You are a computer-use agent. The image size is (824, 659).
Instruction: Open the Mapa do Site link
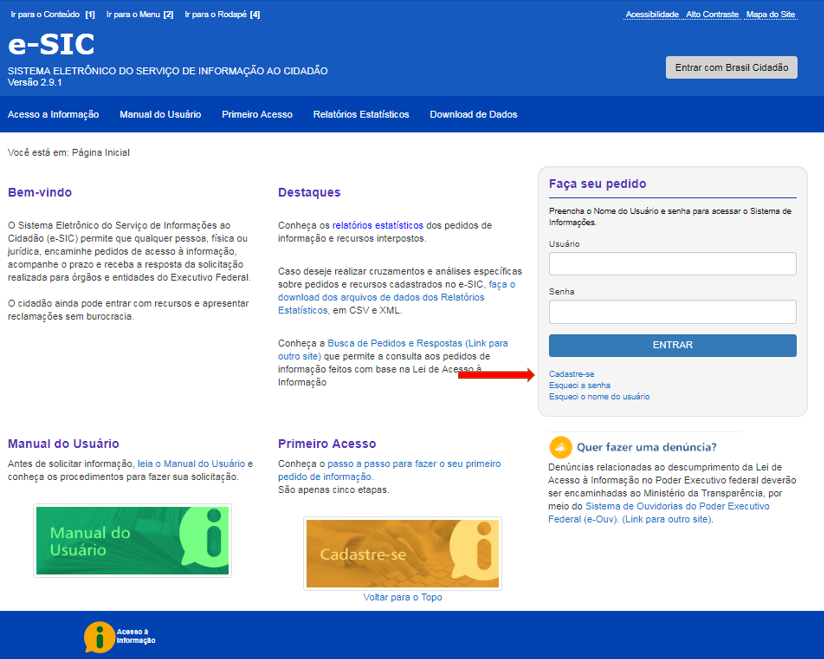pyautogui.click(x=772, y=15)
